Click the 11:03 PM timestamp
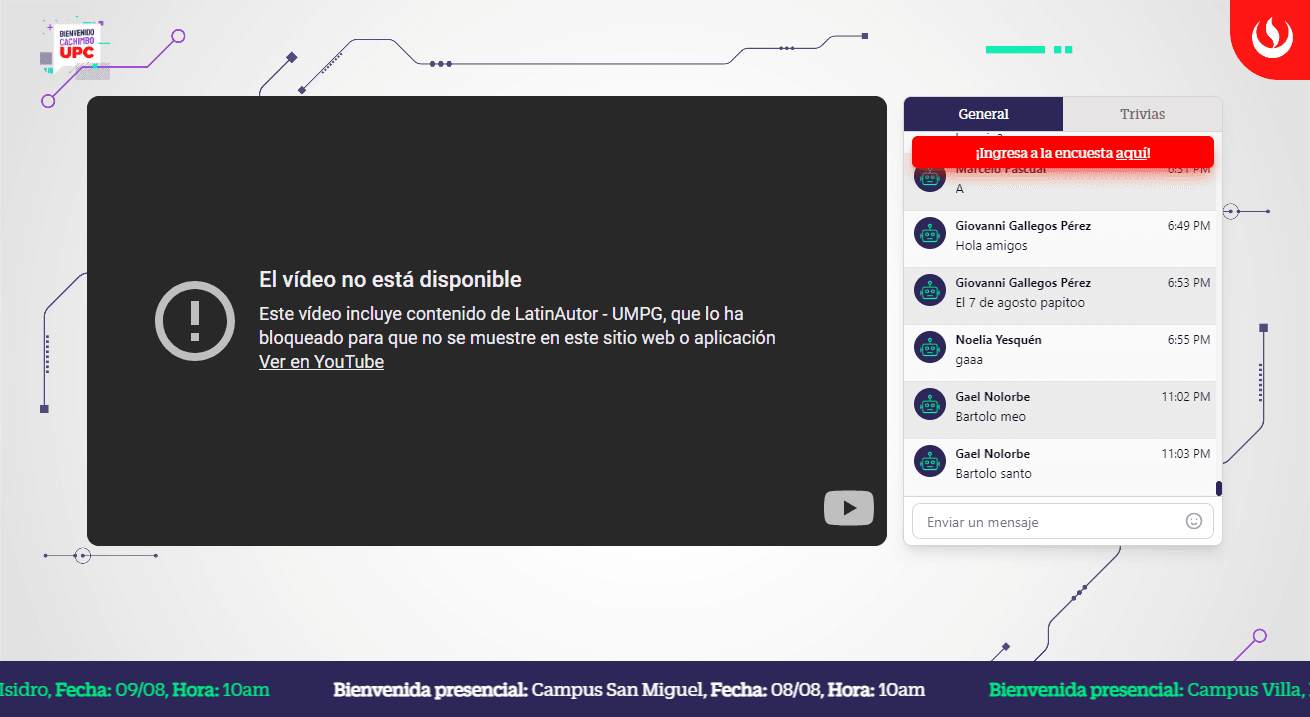Image resolution: width=1310 pixels, height=717 pixels. point(1186,454)
